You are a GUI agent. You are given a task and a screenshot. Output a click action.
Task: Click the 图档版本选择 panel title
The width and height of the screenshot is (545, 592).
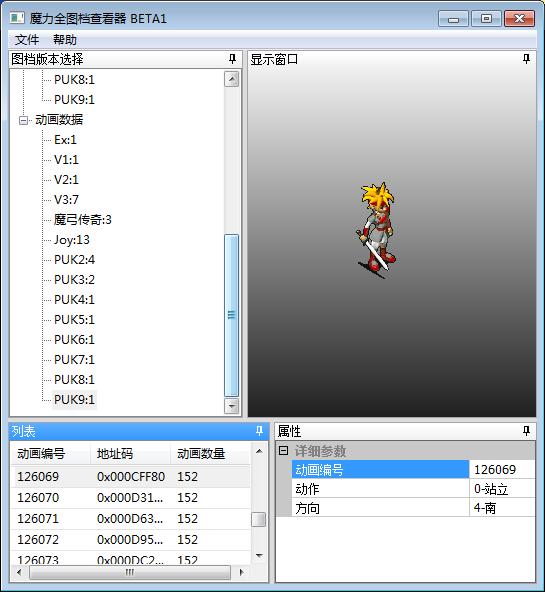(47, 59)
